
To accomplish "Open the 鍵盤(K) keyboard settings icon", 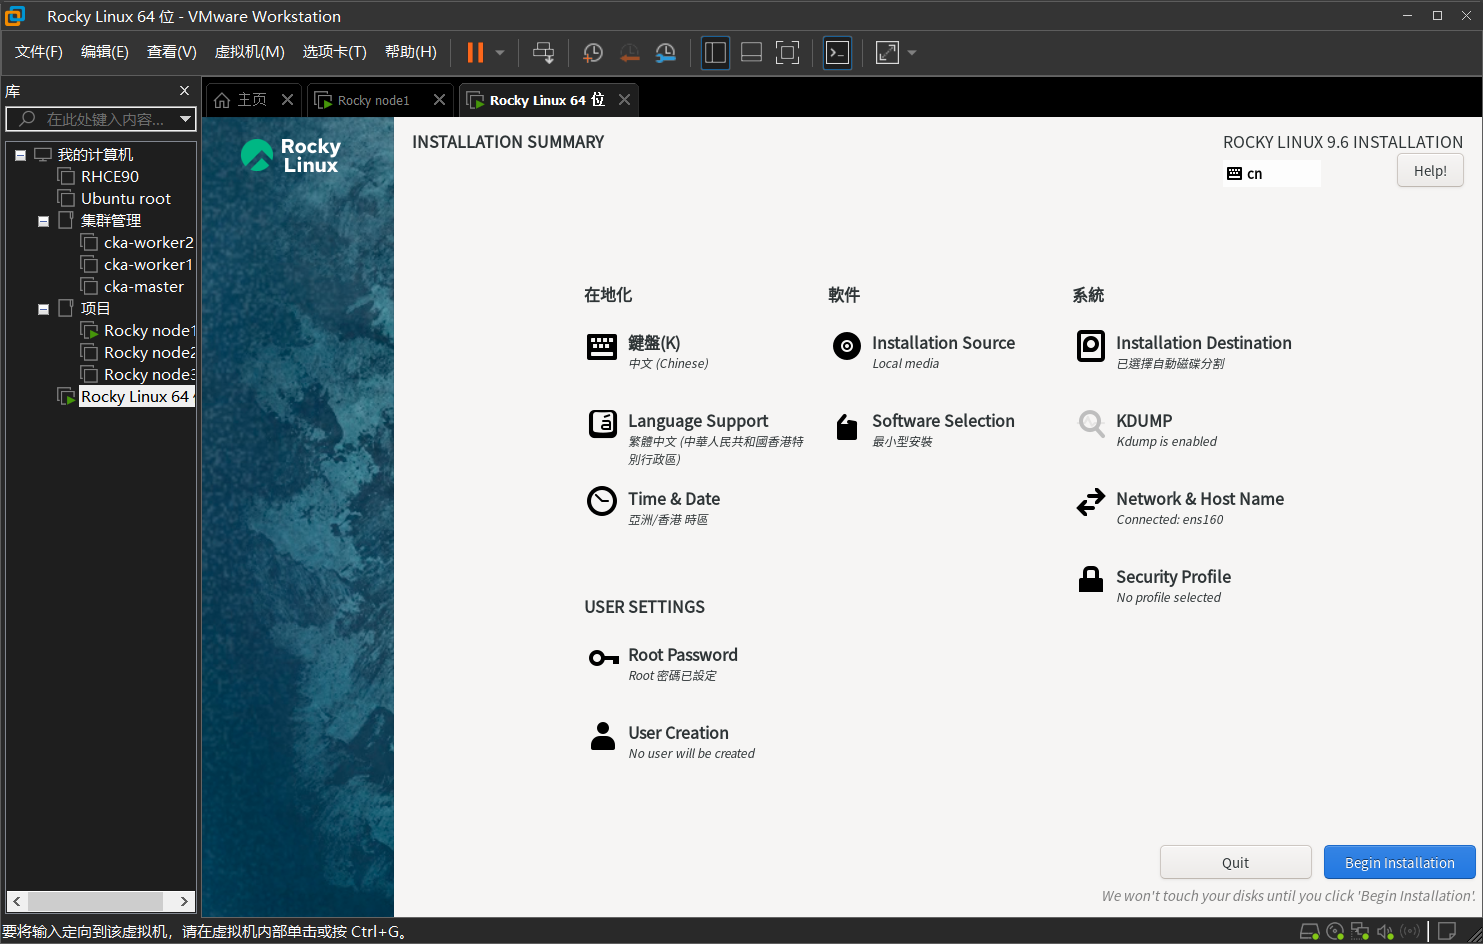I will point(602,347).
